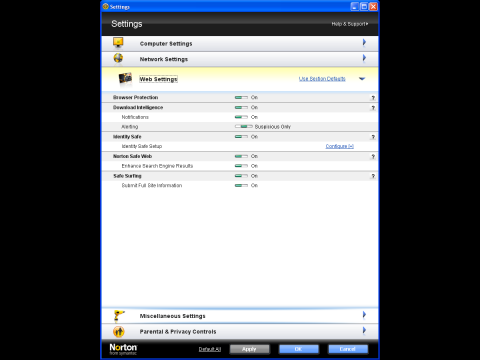This screenshot has height=360, width=480.
Task: Open help for Norton Safe Web
Action: tap(373, 156)
